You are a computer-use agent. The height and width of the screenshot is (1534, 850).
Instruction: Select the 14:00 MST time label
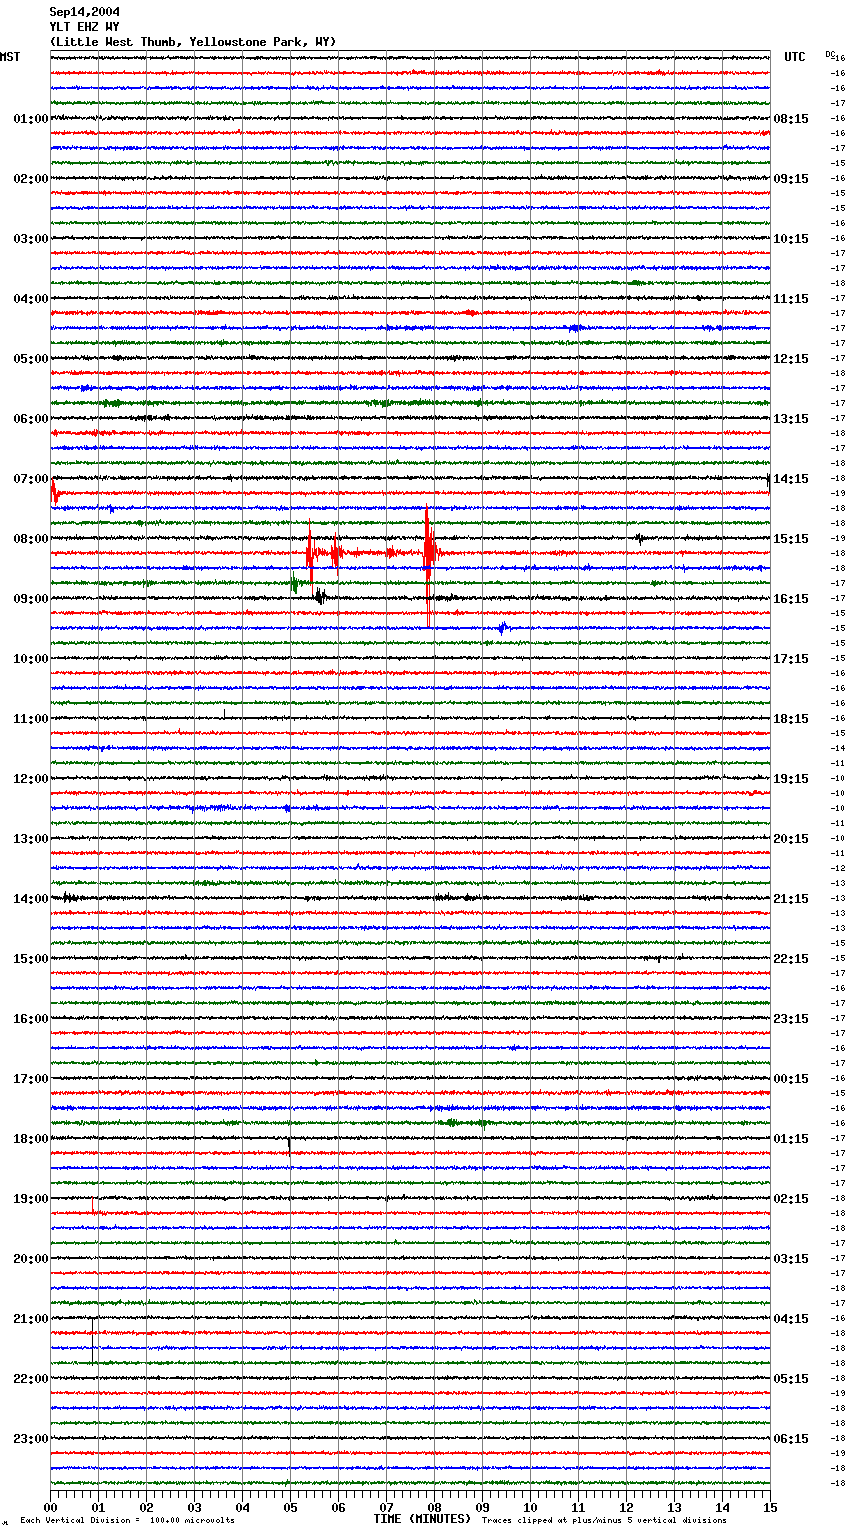31,899
